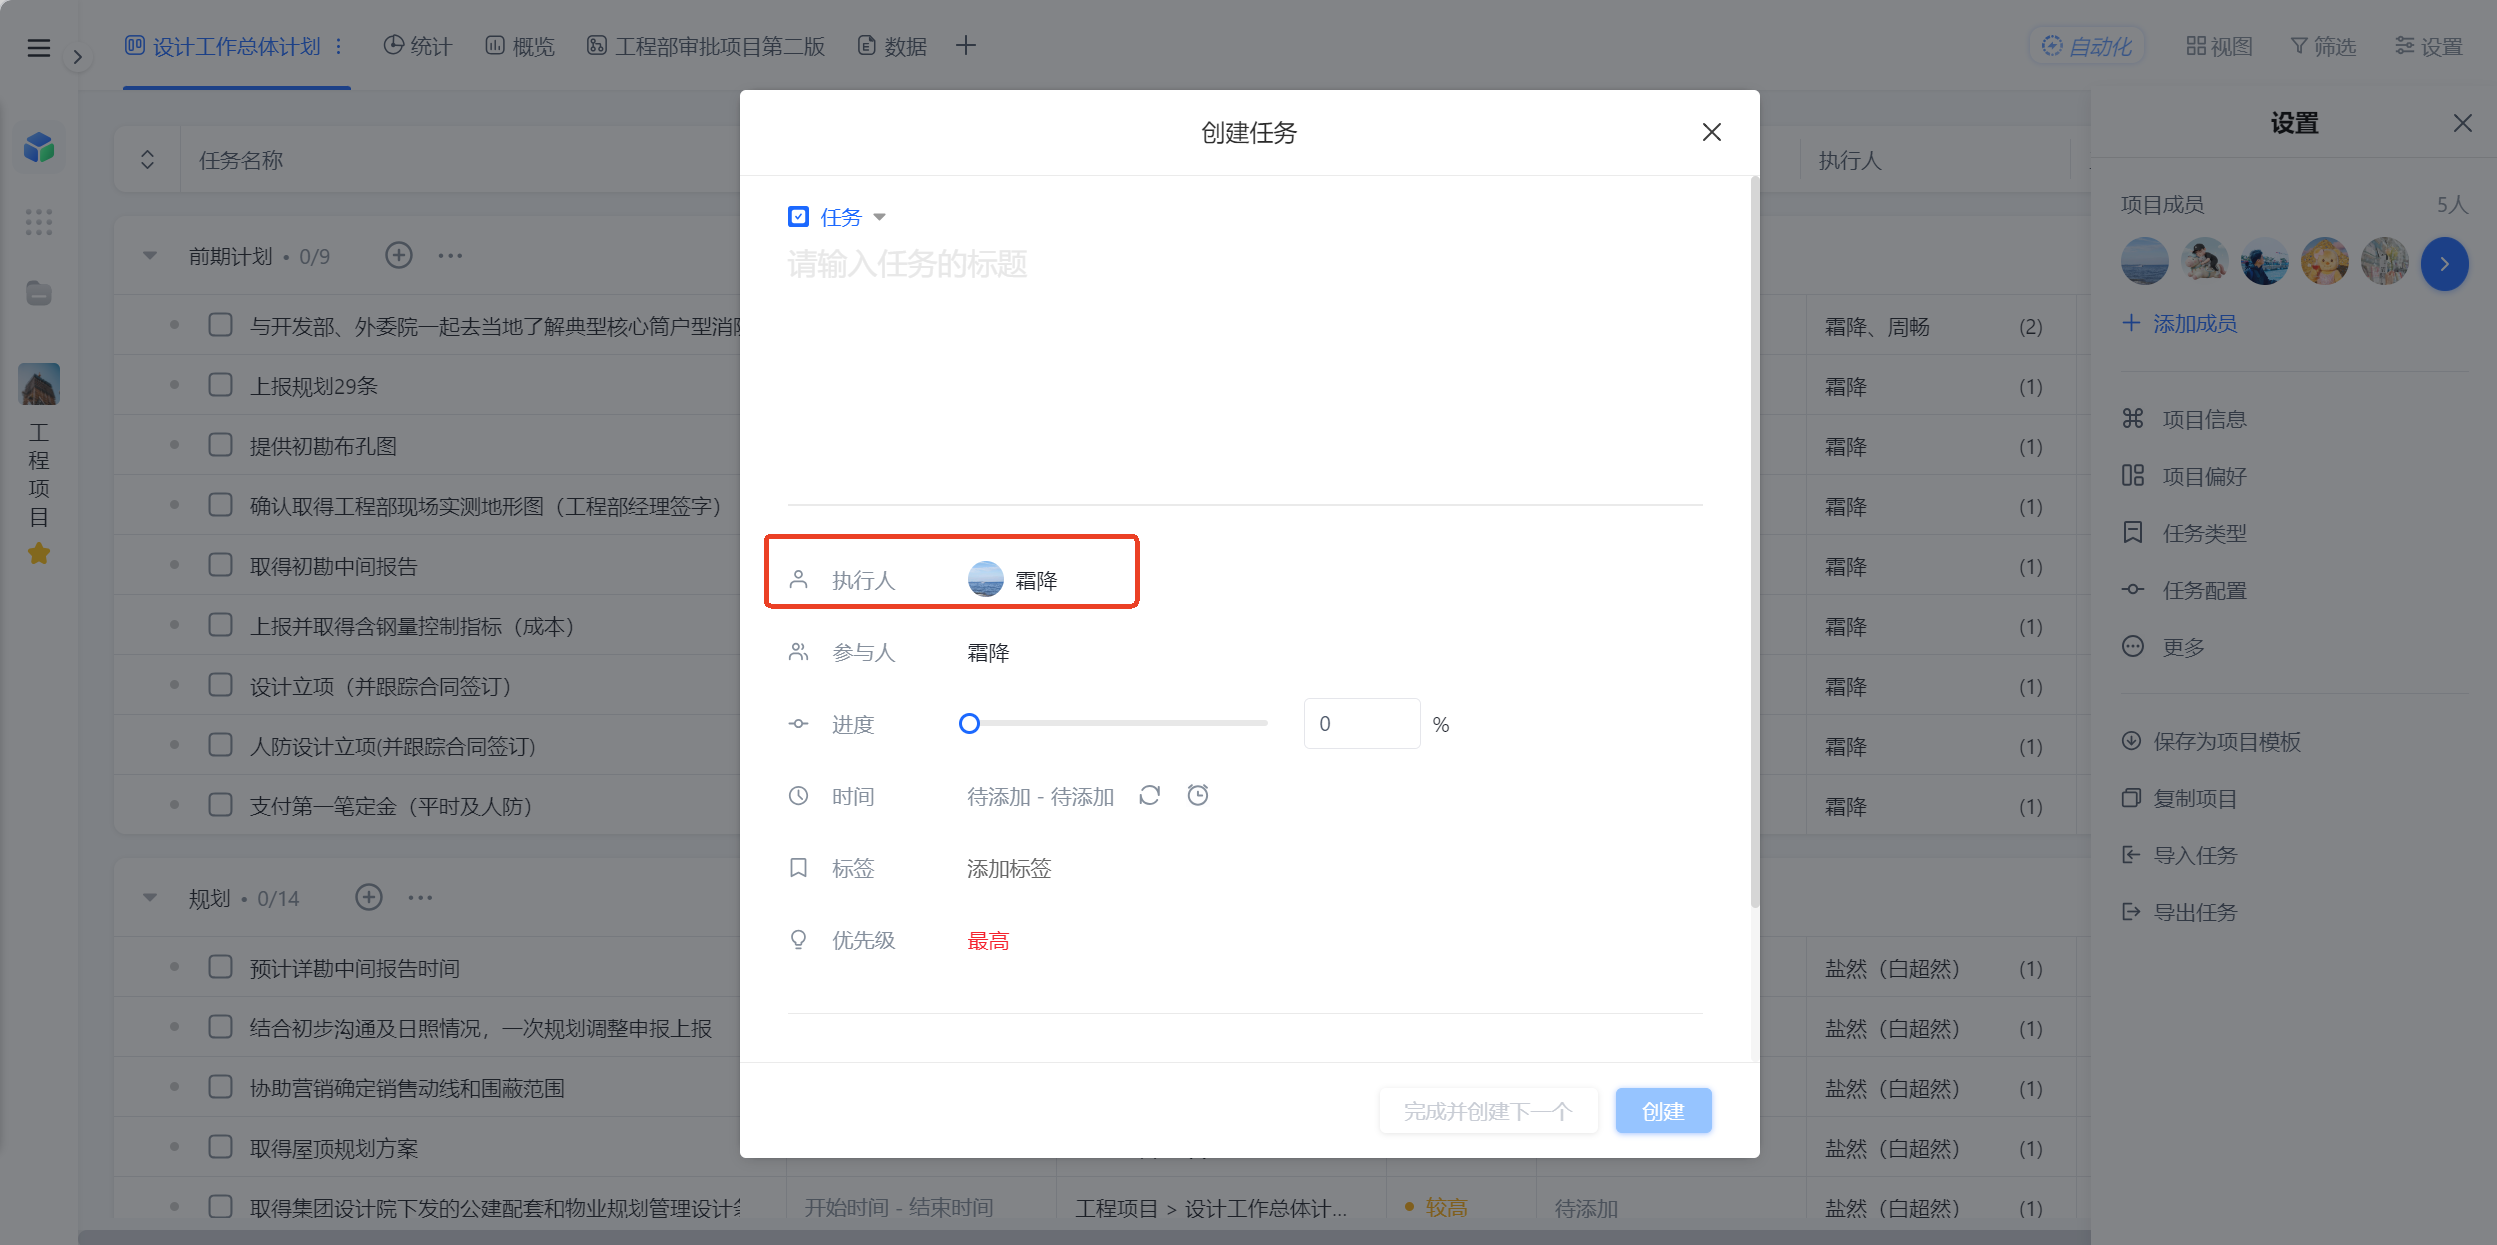2497x1245 pixels.
Task: Show more project members arrow button
Action: click(2444, 264)
